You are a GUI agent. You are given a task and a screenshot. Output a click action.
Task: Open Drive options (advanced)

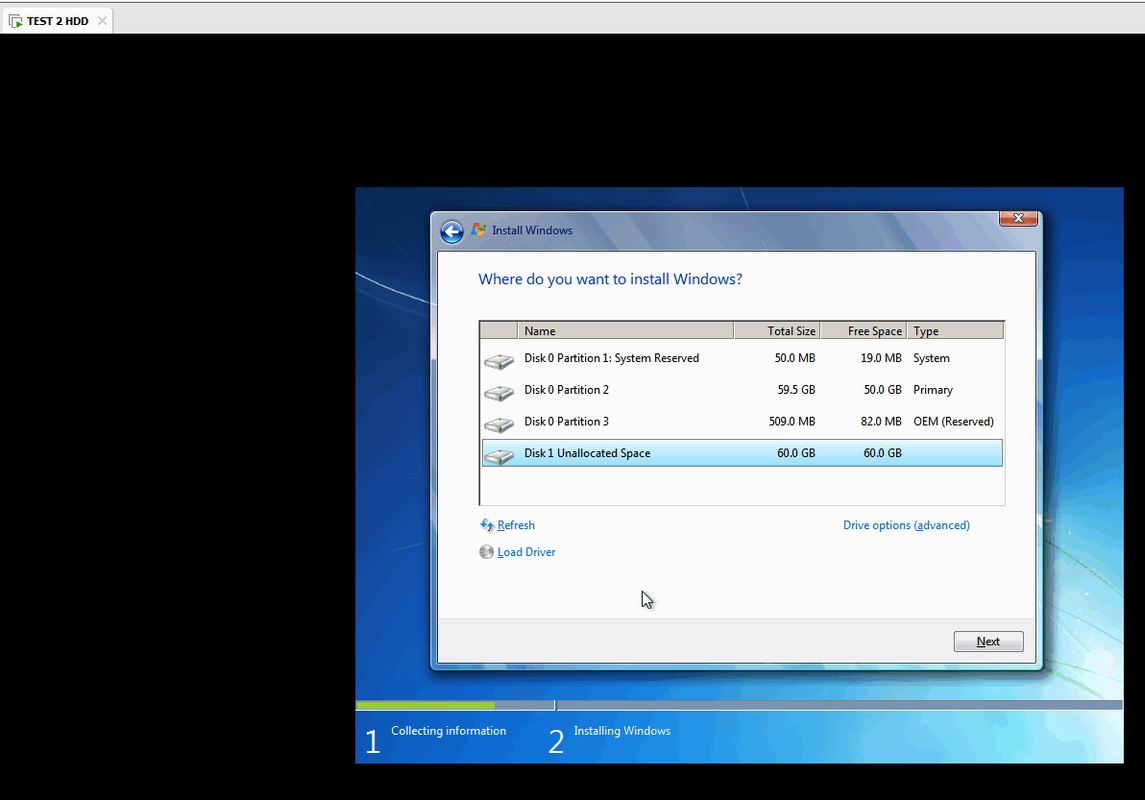point(906,525)
